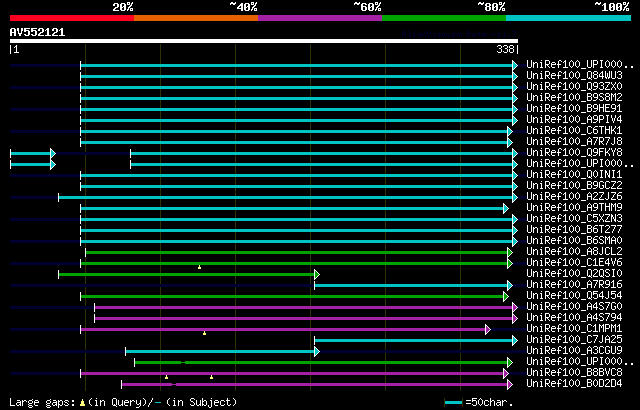
Task: Open hit UniRef100_A9PIV4
Action: [574, 120]
